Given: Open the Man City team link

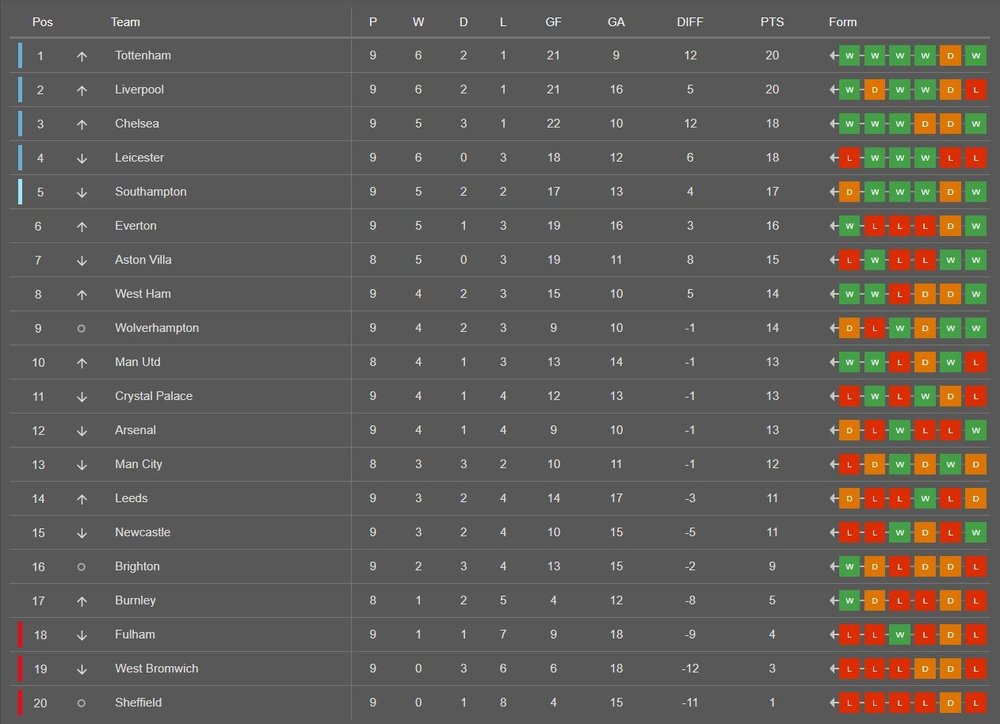Looking at the screenshot, I should point(138,464).
